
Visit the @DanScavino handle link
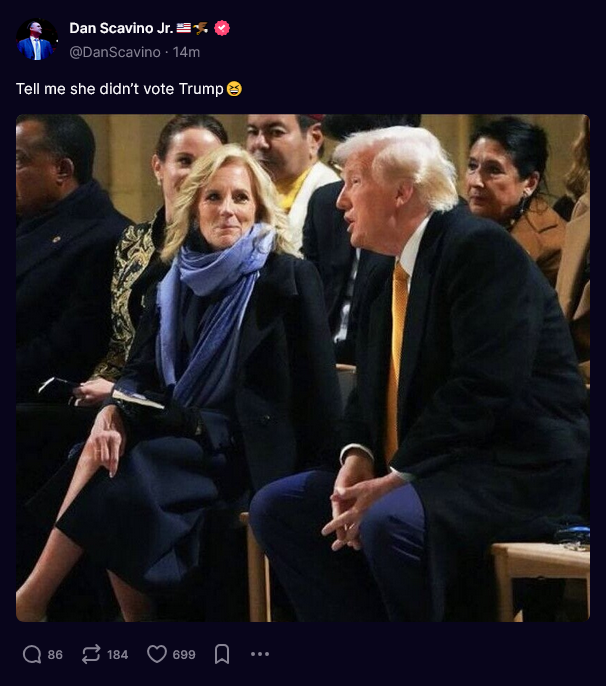tap(115, 52)
